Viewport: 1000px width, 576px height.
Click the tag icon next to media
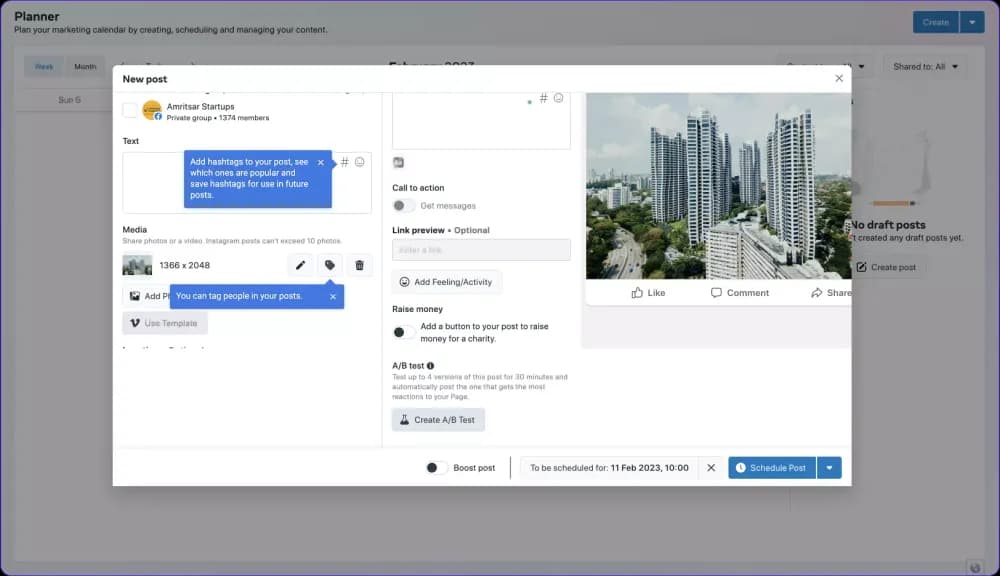pyautogui.click(x=330, y=265)
